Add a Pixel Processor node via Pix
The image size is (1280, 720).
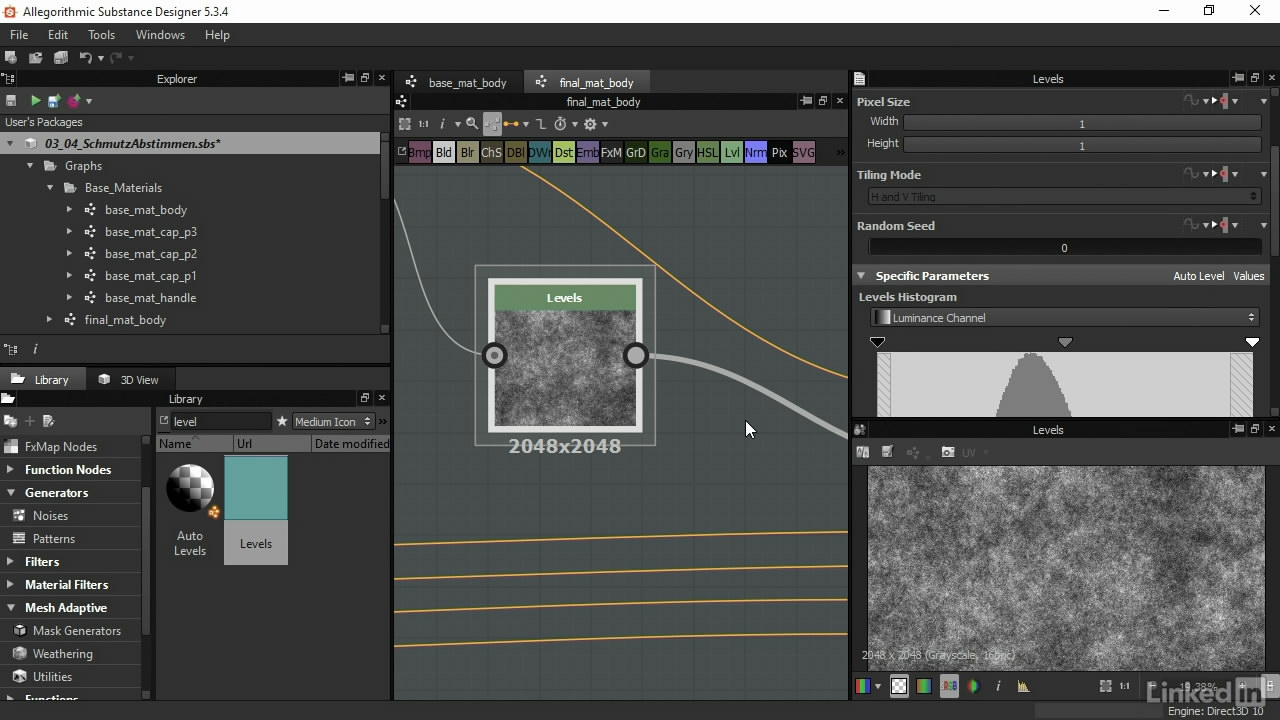[779, 153]
